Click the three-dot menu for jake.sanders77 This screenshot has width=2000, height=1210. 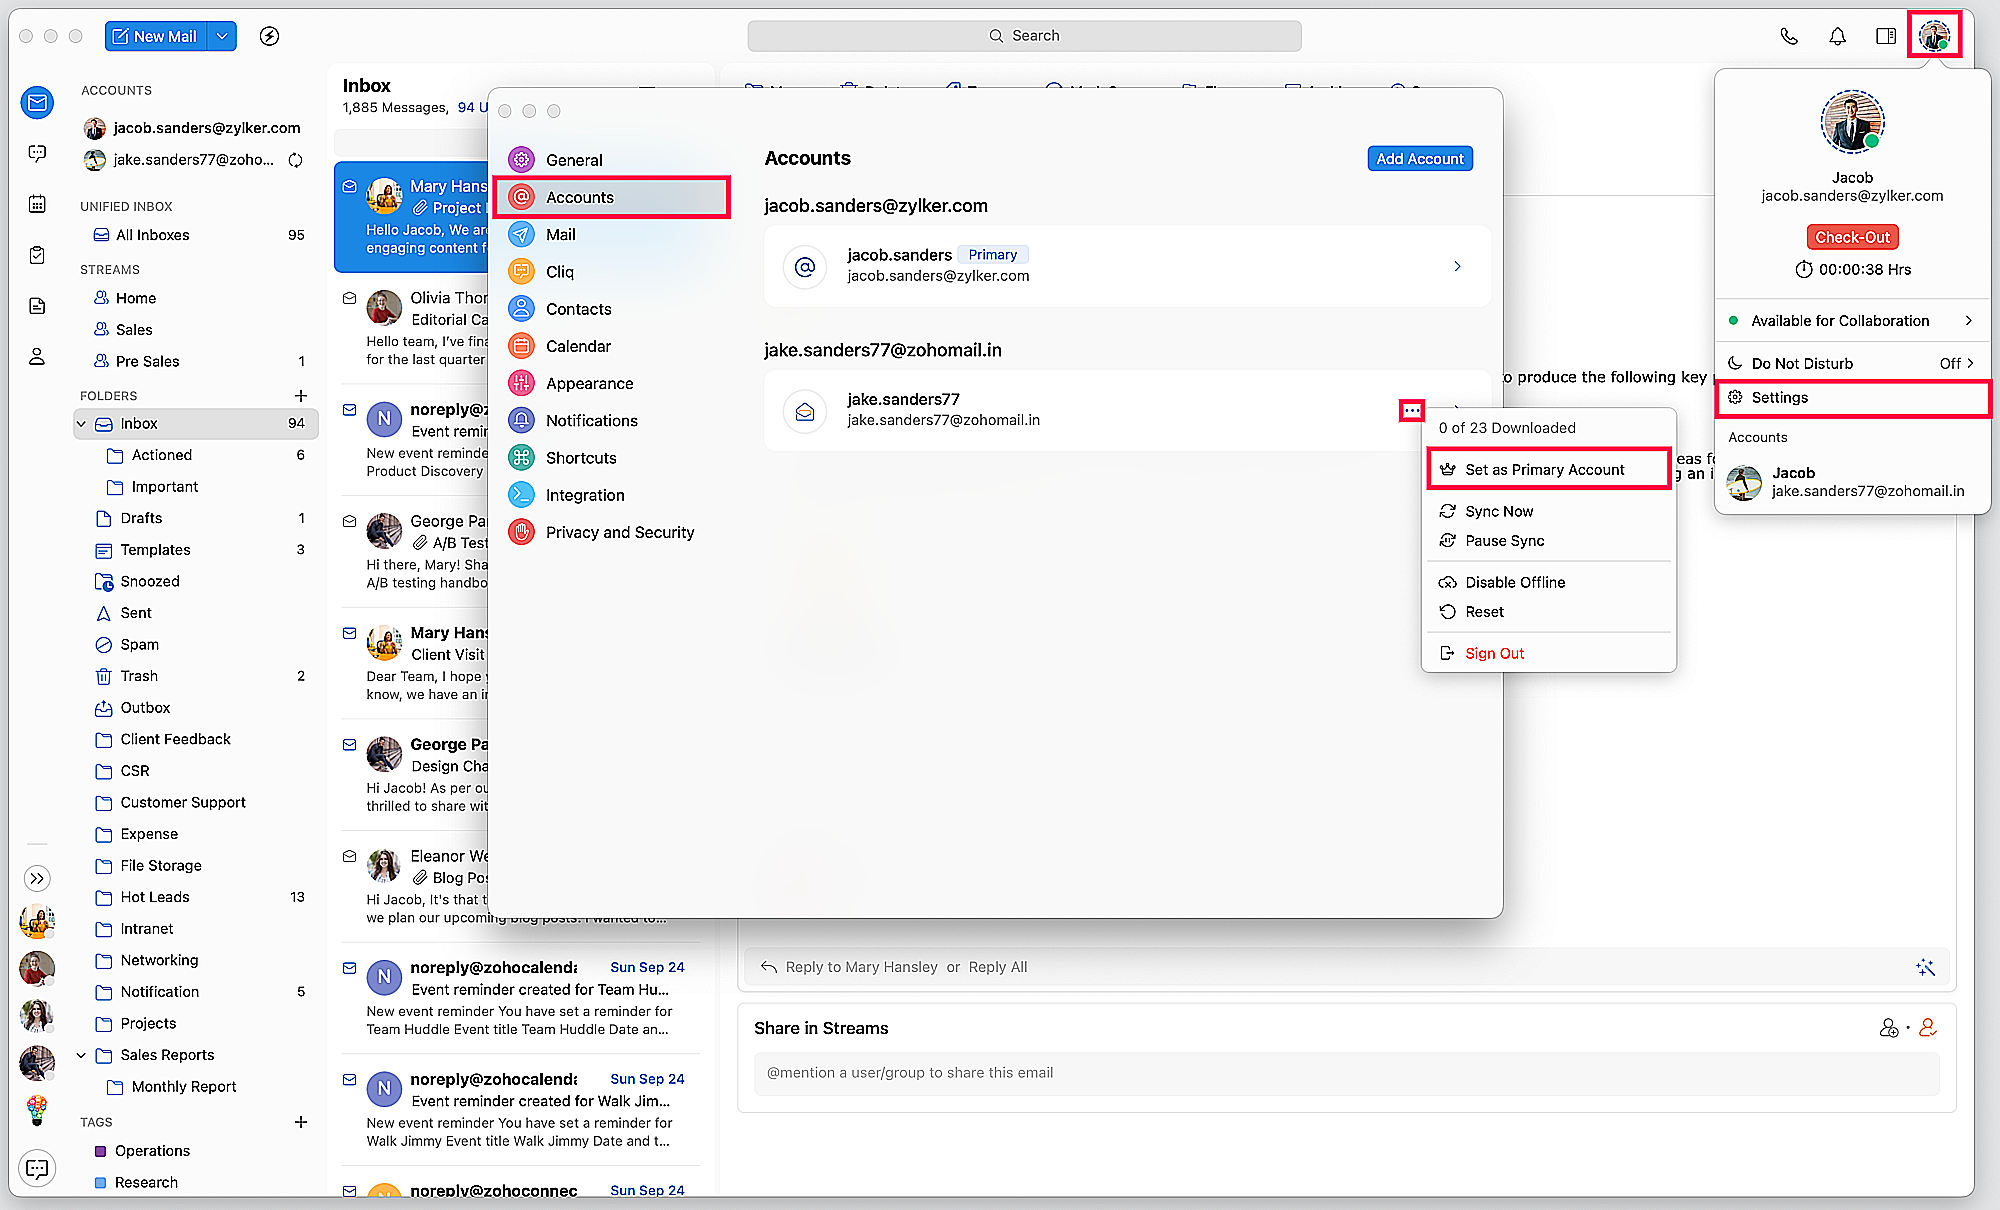click(x=1411, y=410)
